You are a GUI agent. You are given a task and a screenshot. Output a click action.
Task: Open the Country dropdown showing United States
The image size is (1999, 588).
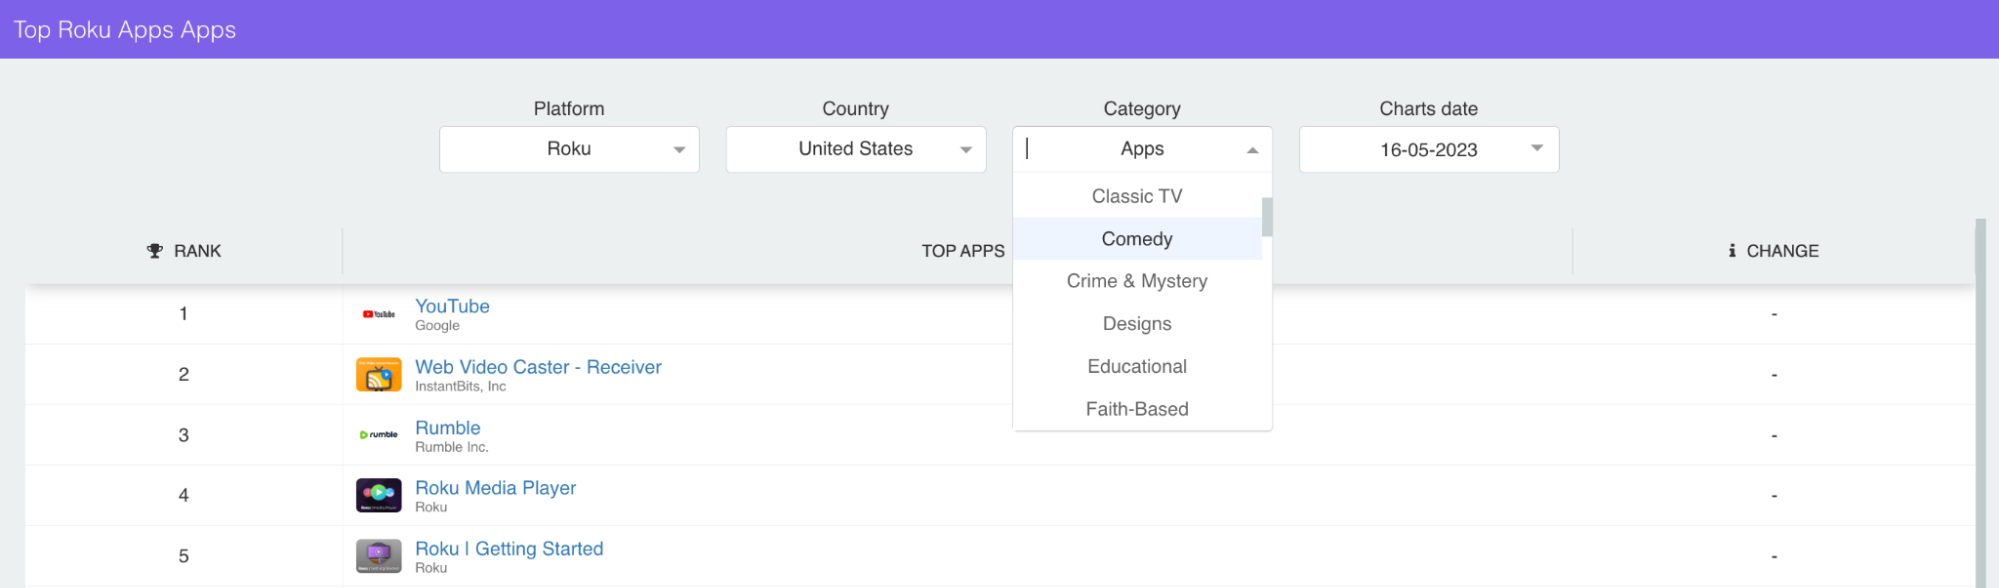[856, 149]
